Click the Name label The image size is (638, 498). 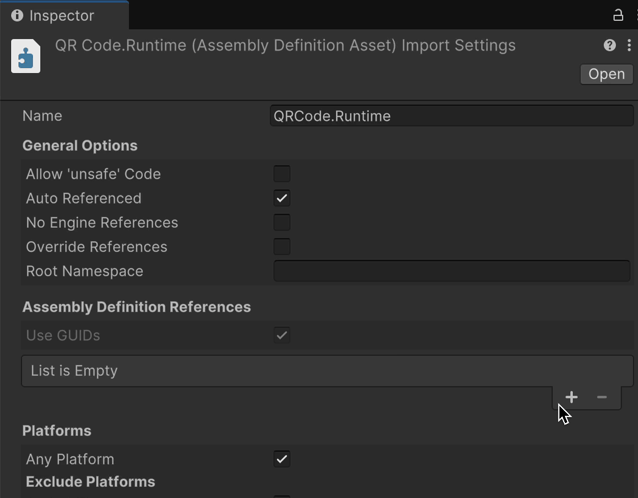[x=42, y=116]
